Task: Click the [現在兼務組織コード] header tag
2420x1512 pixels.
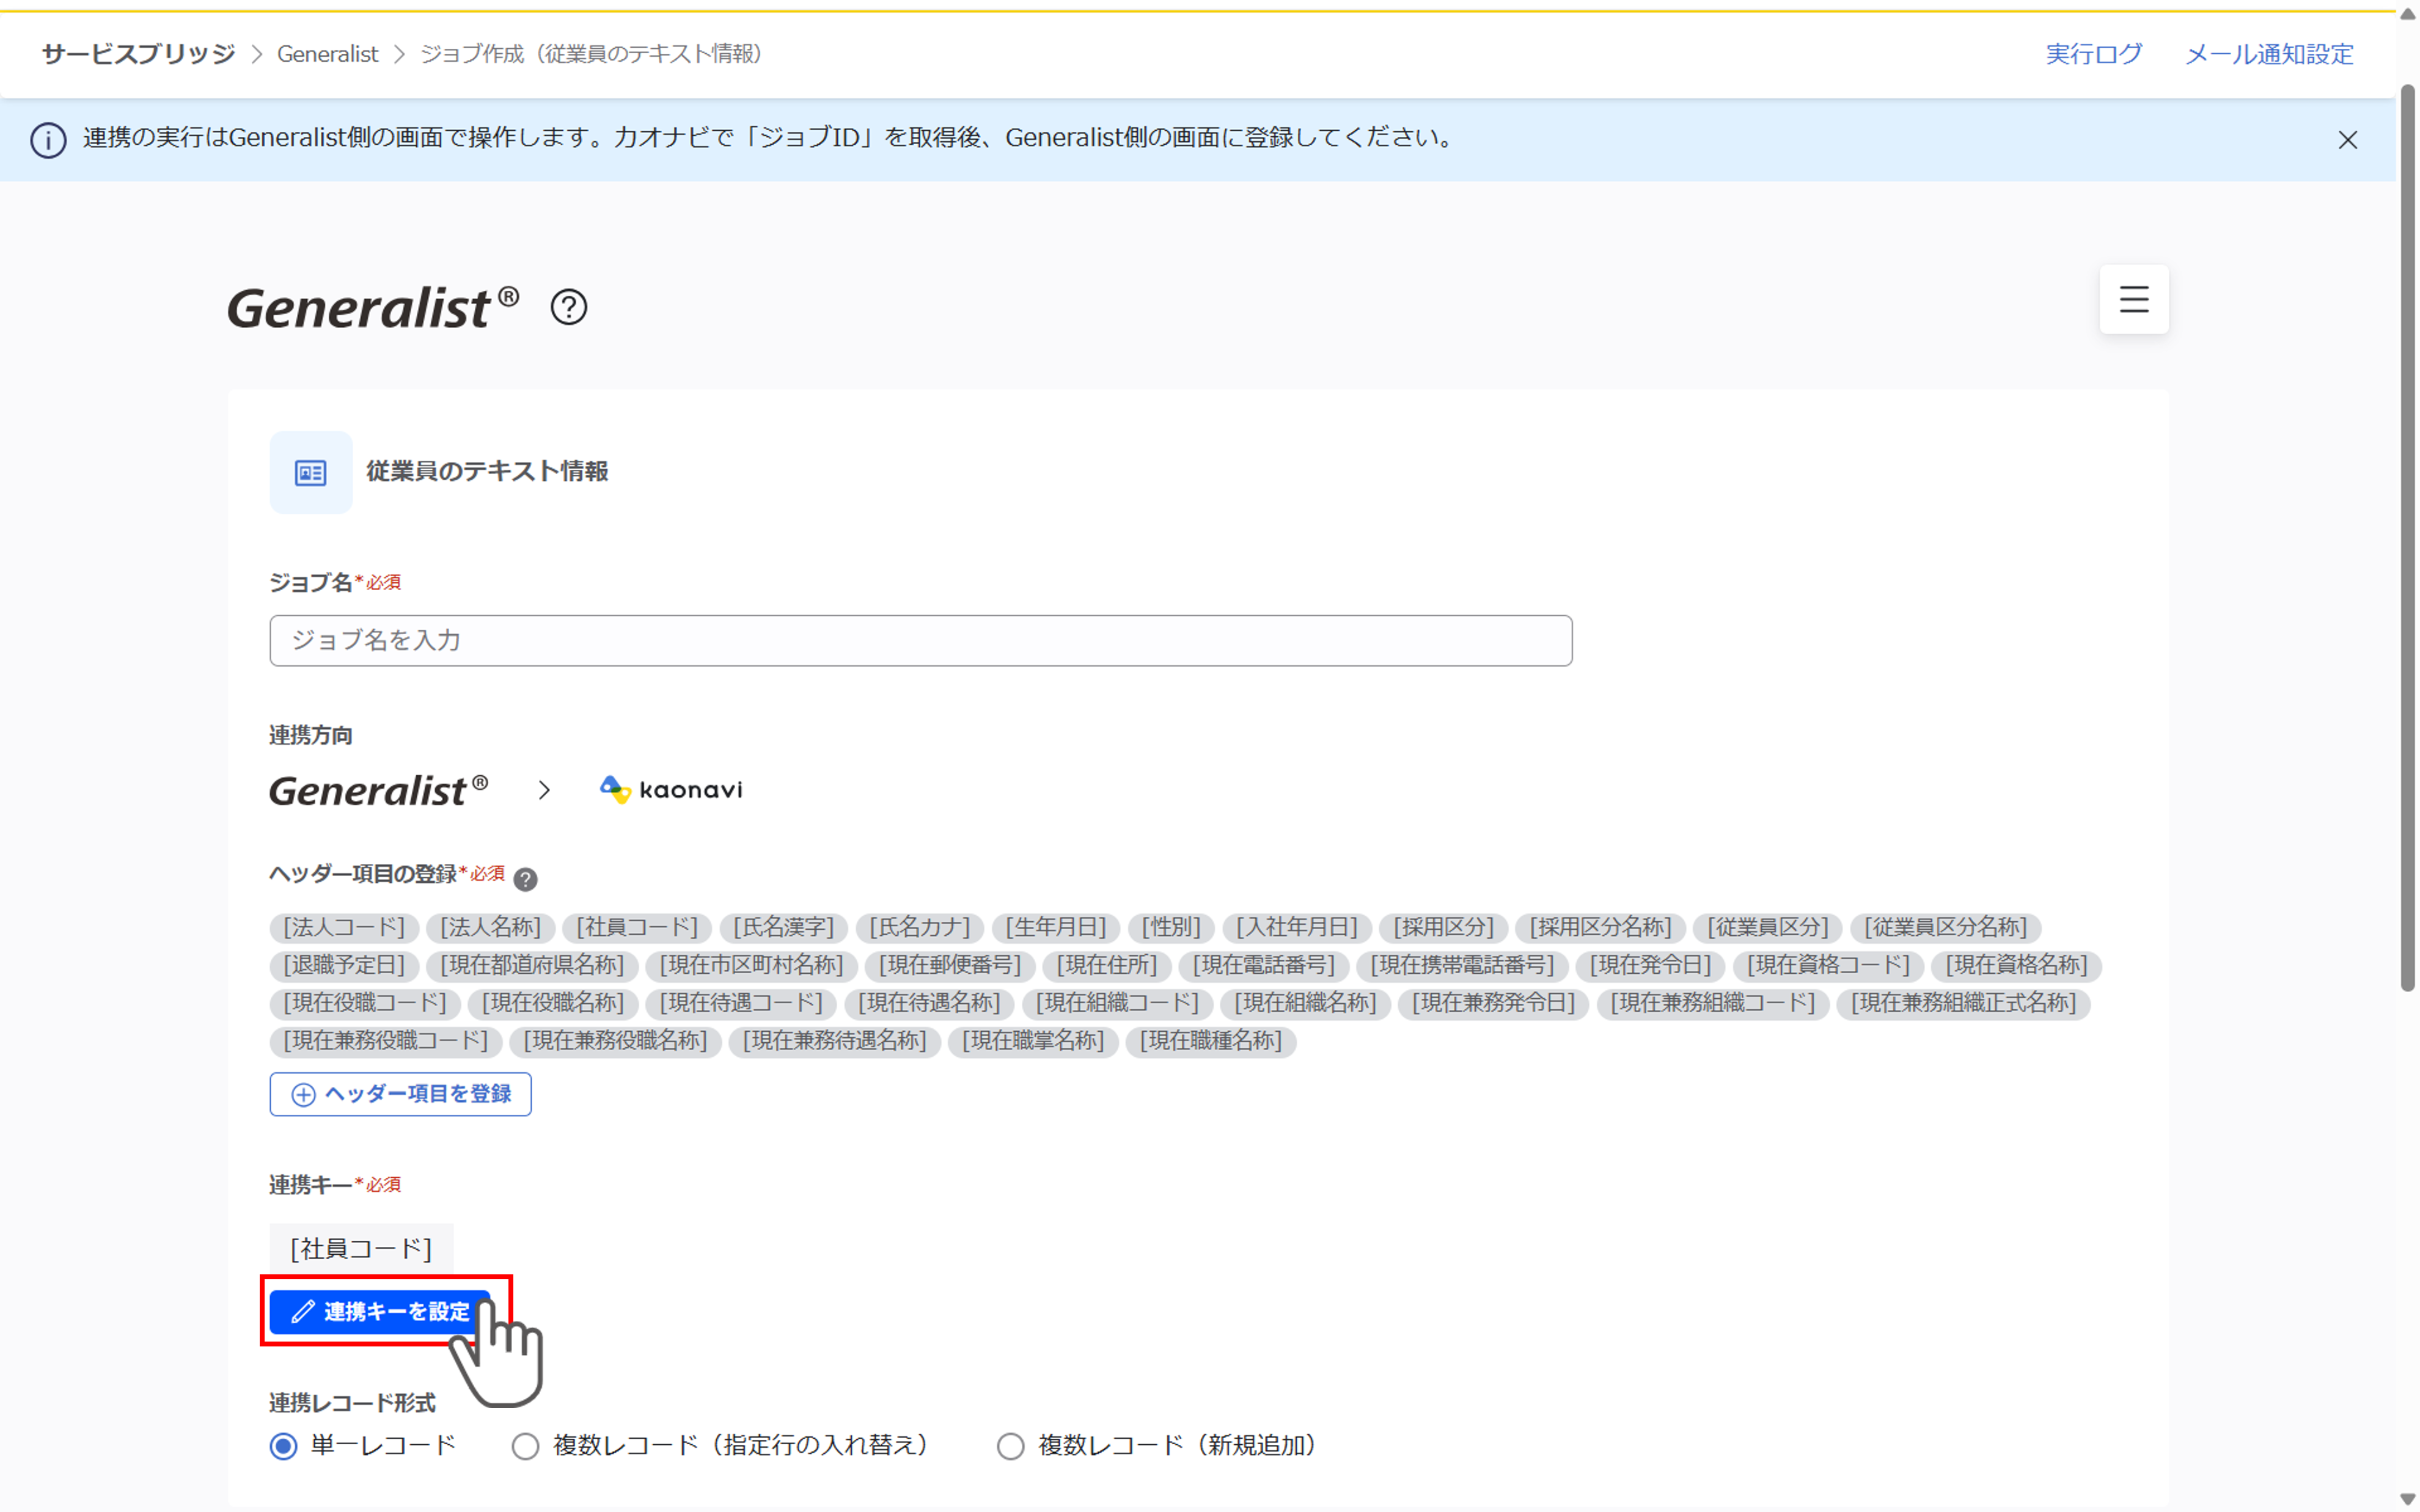Action: point(1713,1004)
